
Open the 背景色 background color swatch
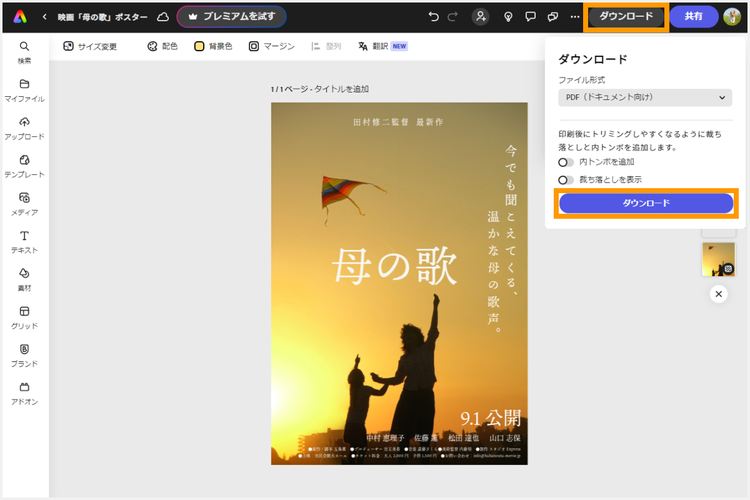point(213,46)
